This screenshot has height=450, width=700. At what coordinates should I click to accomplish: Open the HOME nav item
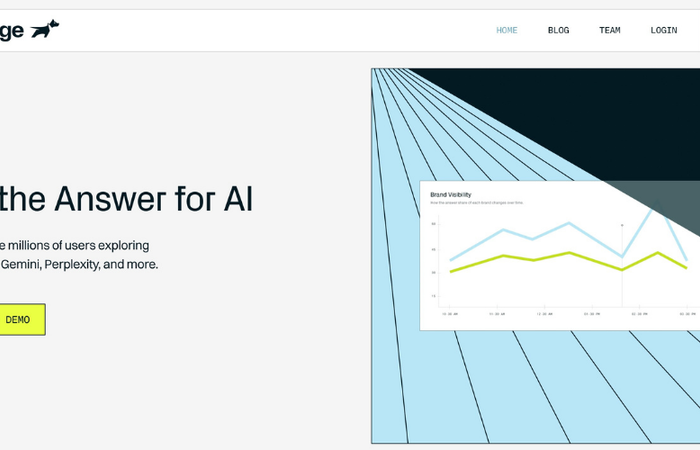[507, 30]
